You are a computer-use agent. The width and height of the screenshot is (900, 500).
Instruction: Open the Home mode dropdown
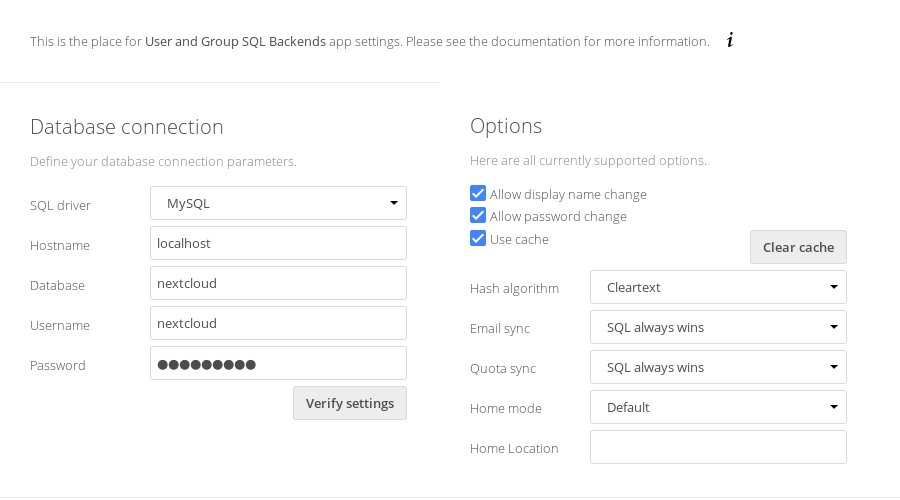coord(718,407)
